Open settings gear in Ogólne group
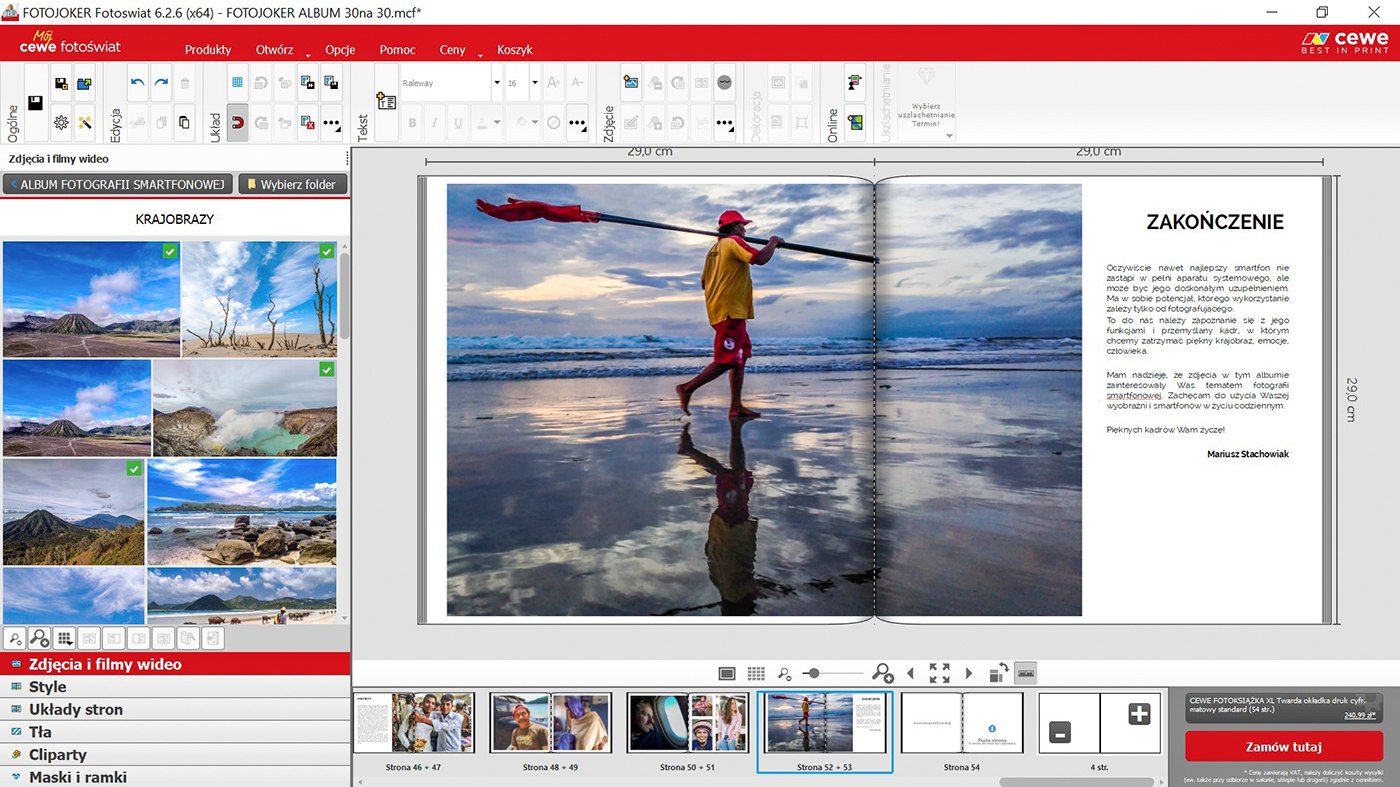 click(61, 122)
